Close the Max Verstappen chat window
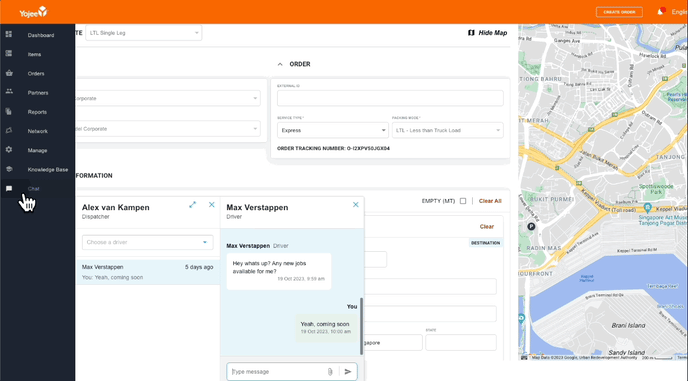The image size is (688, 381). point(355,205)
